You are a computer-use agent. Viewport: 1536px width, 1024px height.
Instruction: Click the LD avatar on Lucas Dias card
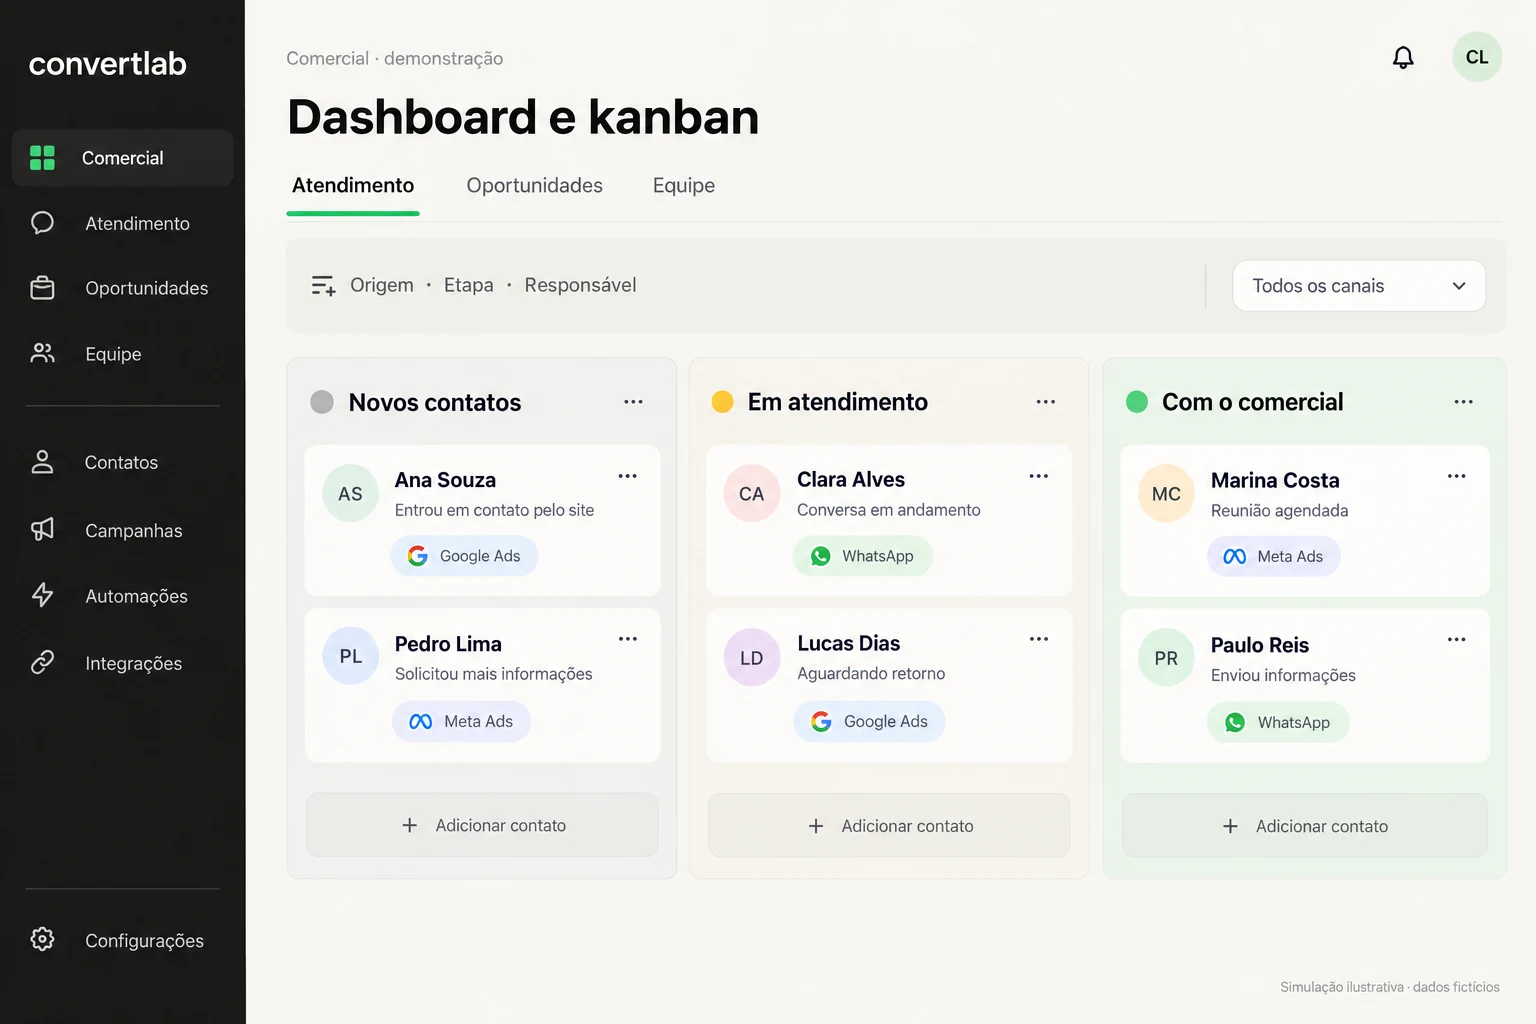pos(752,658)
